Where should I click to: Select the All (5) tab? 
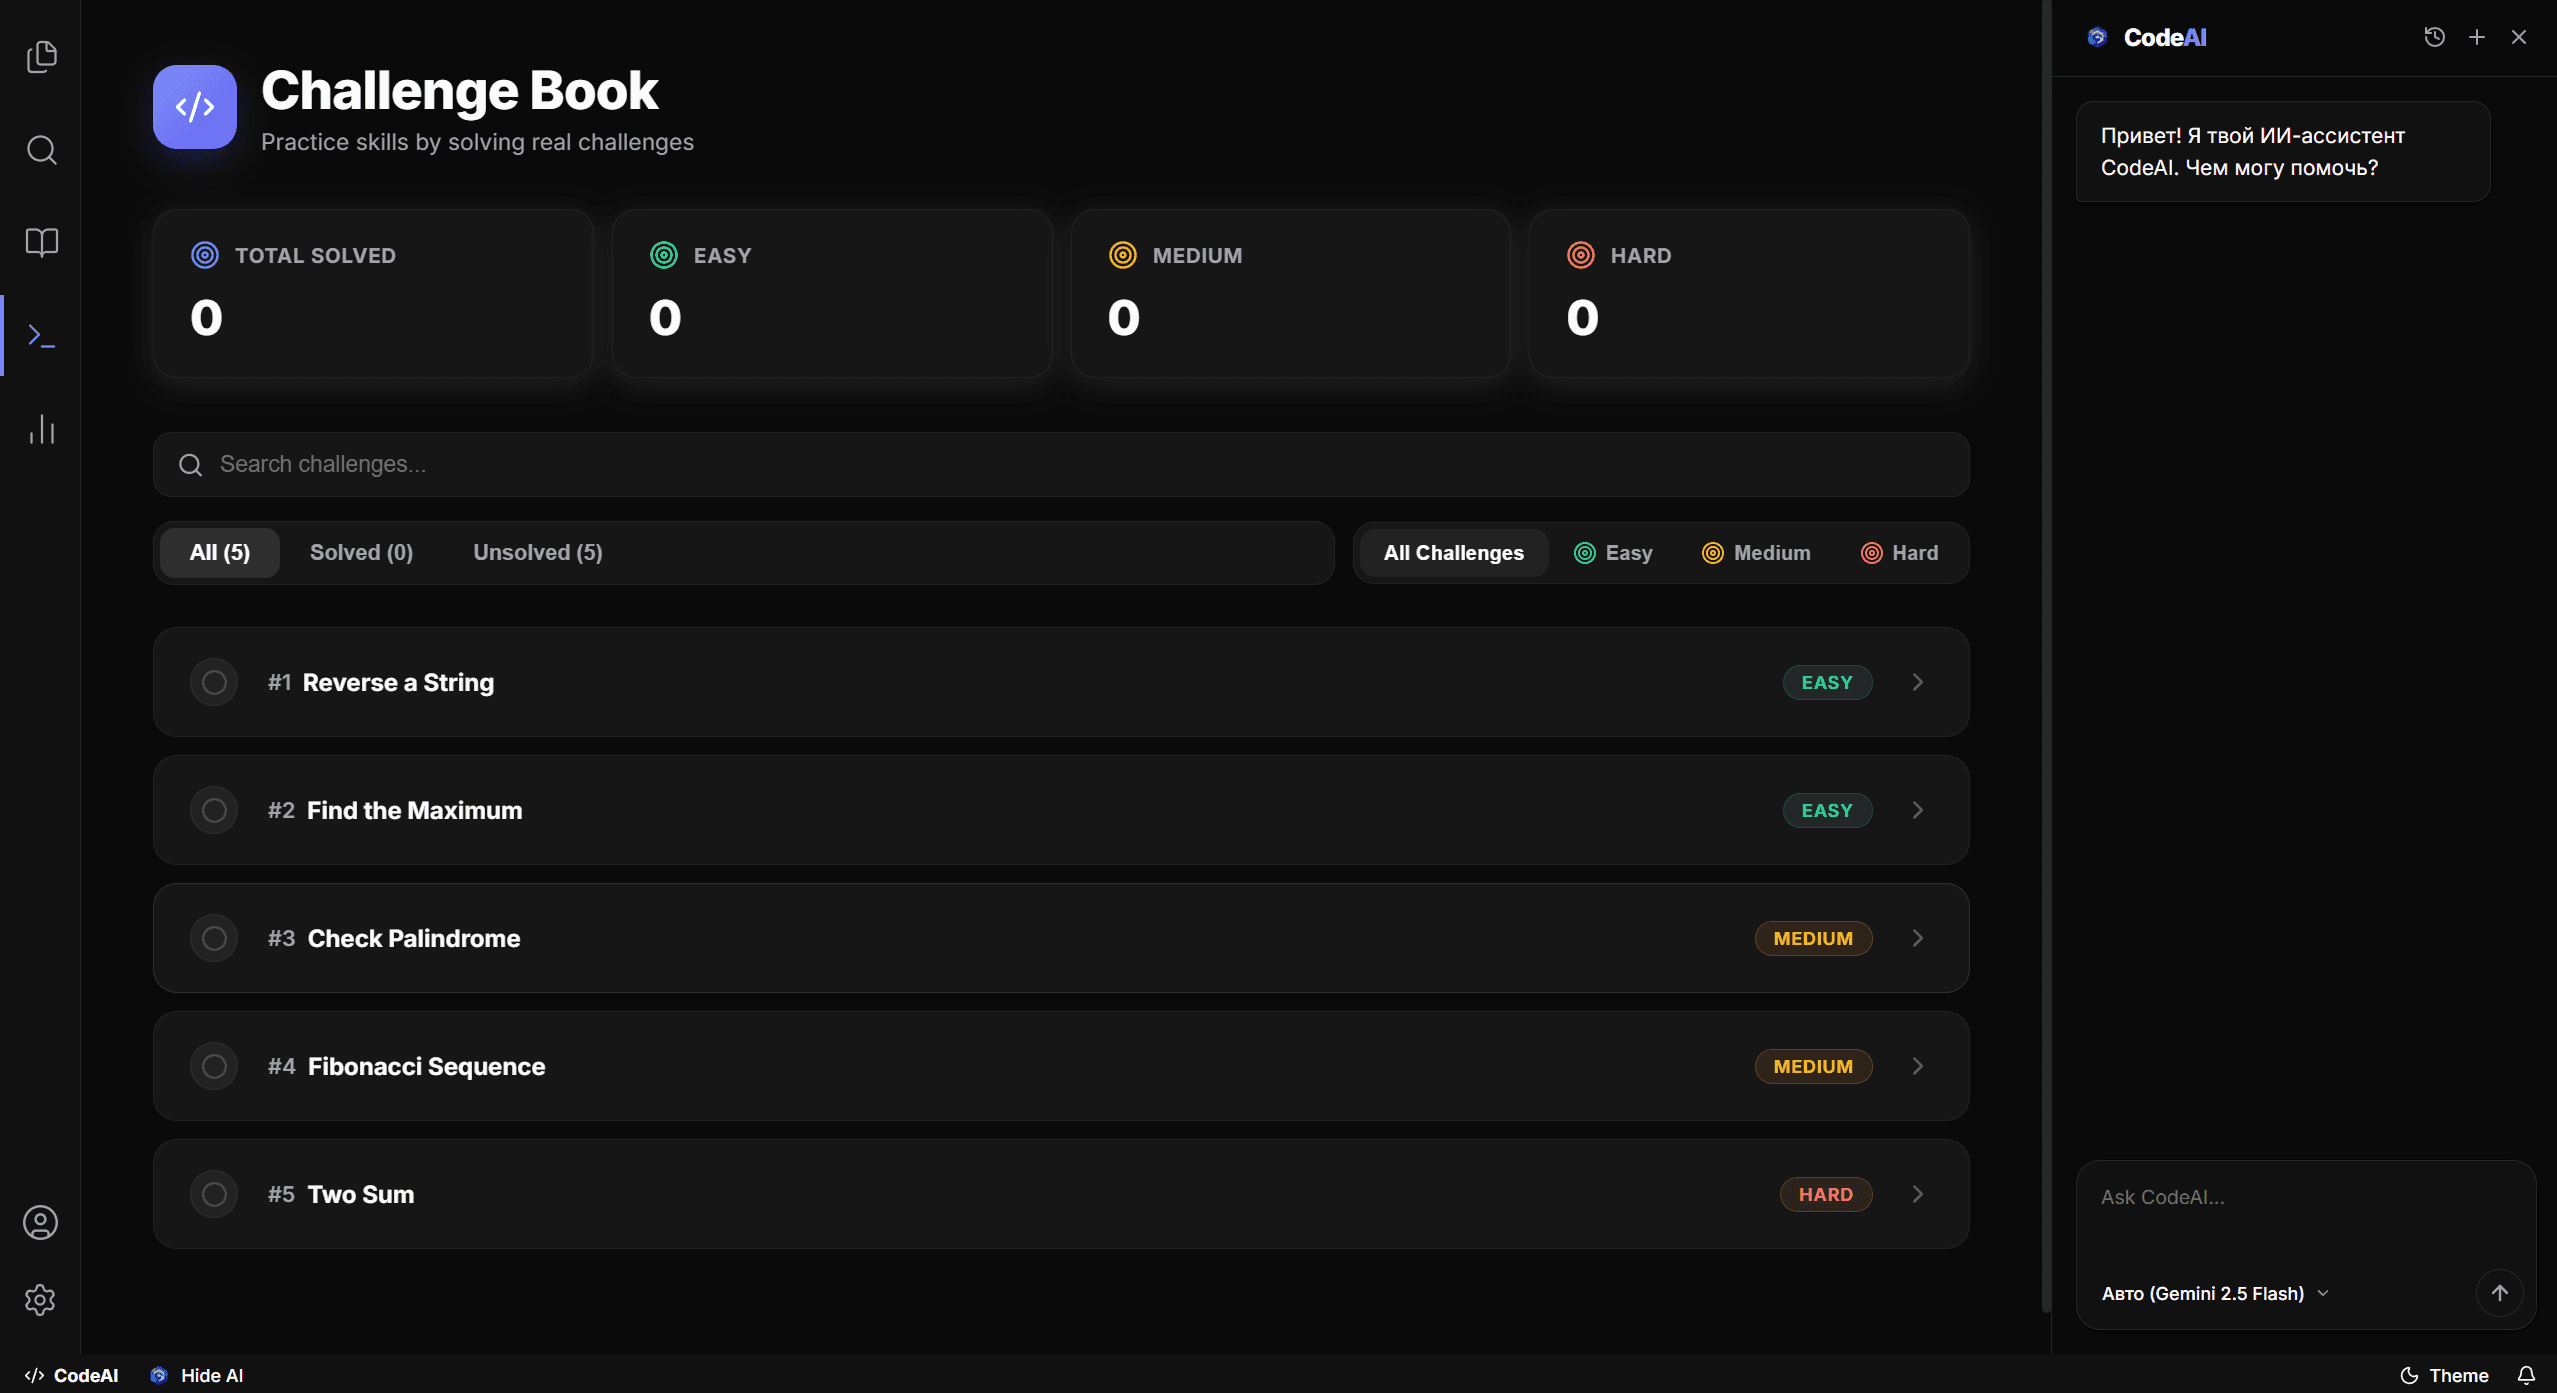click(220, 553)
